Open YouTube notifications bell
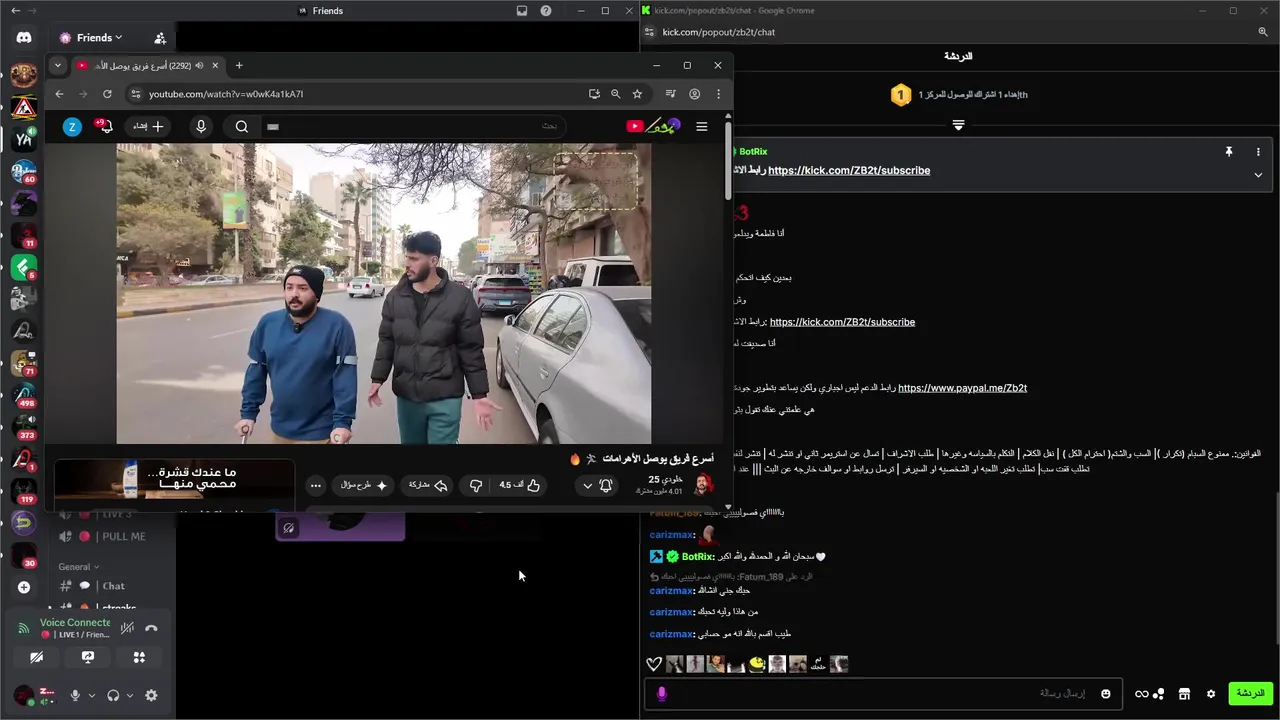1280x720 pixels. tap(104, 126)
